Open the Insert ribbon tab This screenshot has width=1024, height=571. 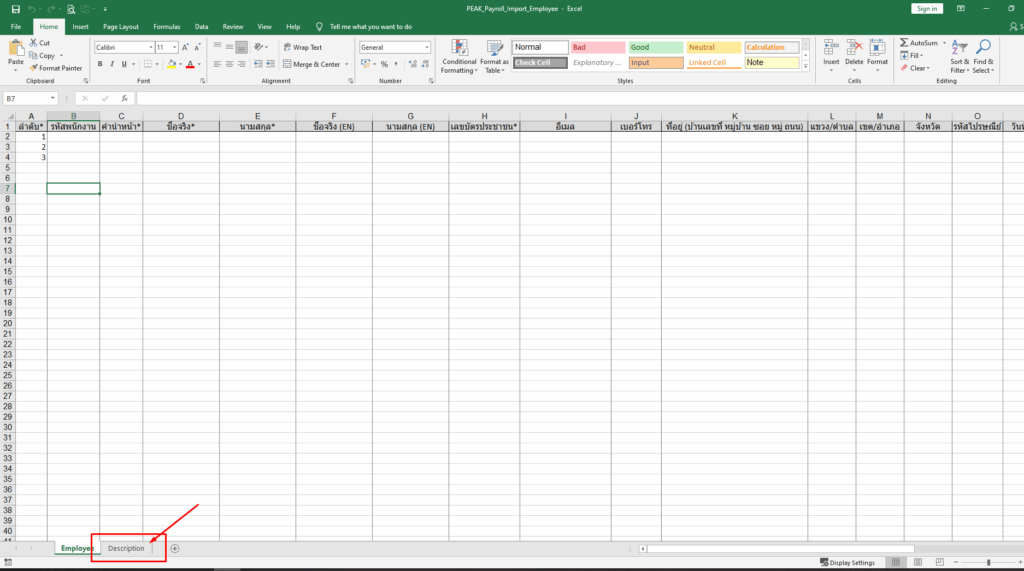pyautogui.click(x=80, y=27)
